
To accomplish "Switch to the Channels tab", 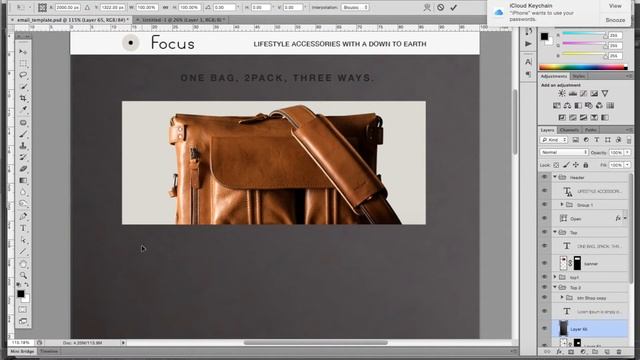I will point(569,130).
